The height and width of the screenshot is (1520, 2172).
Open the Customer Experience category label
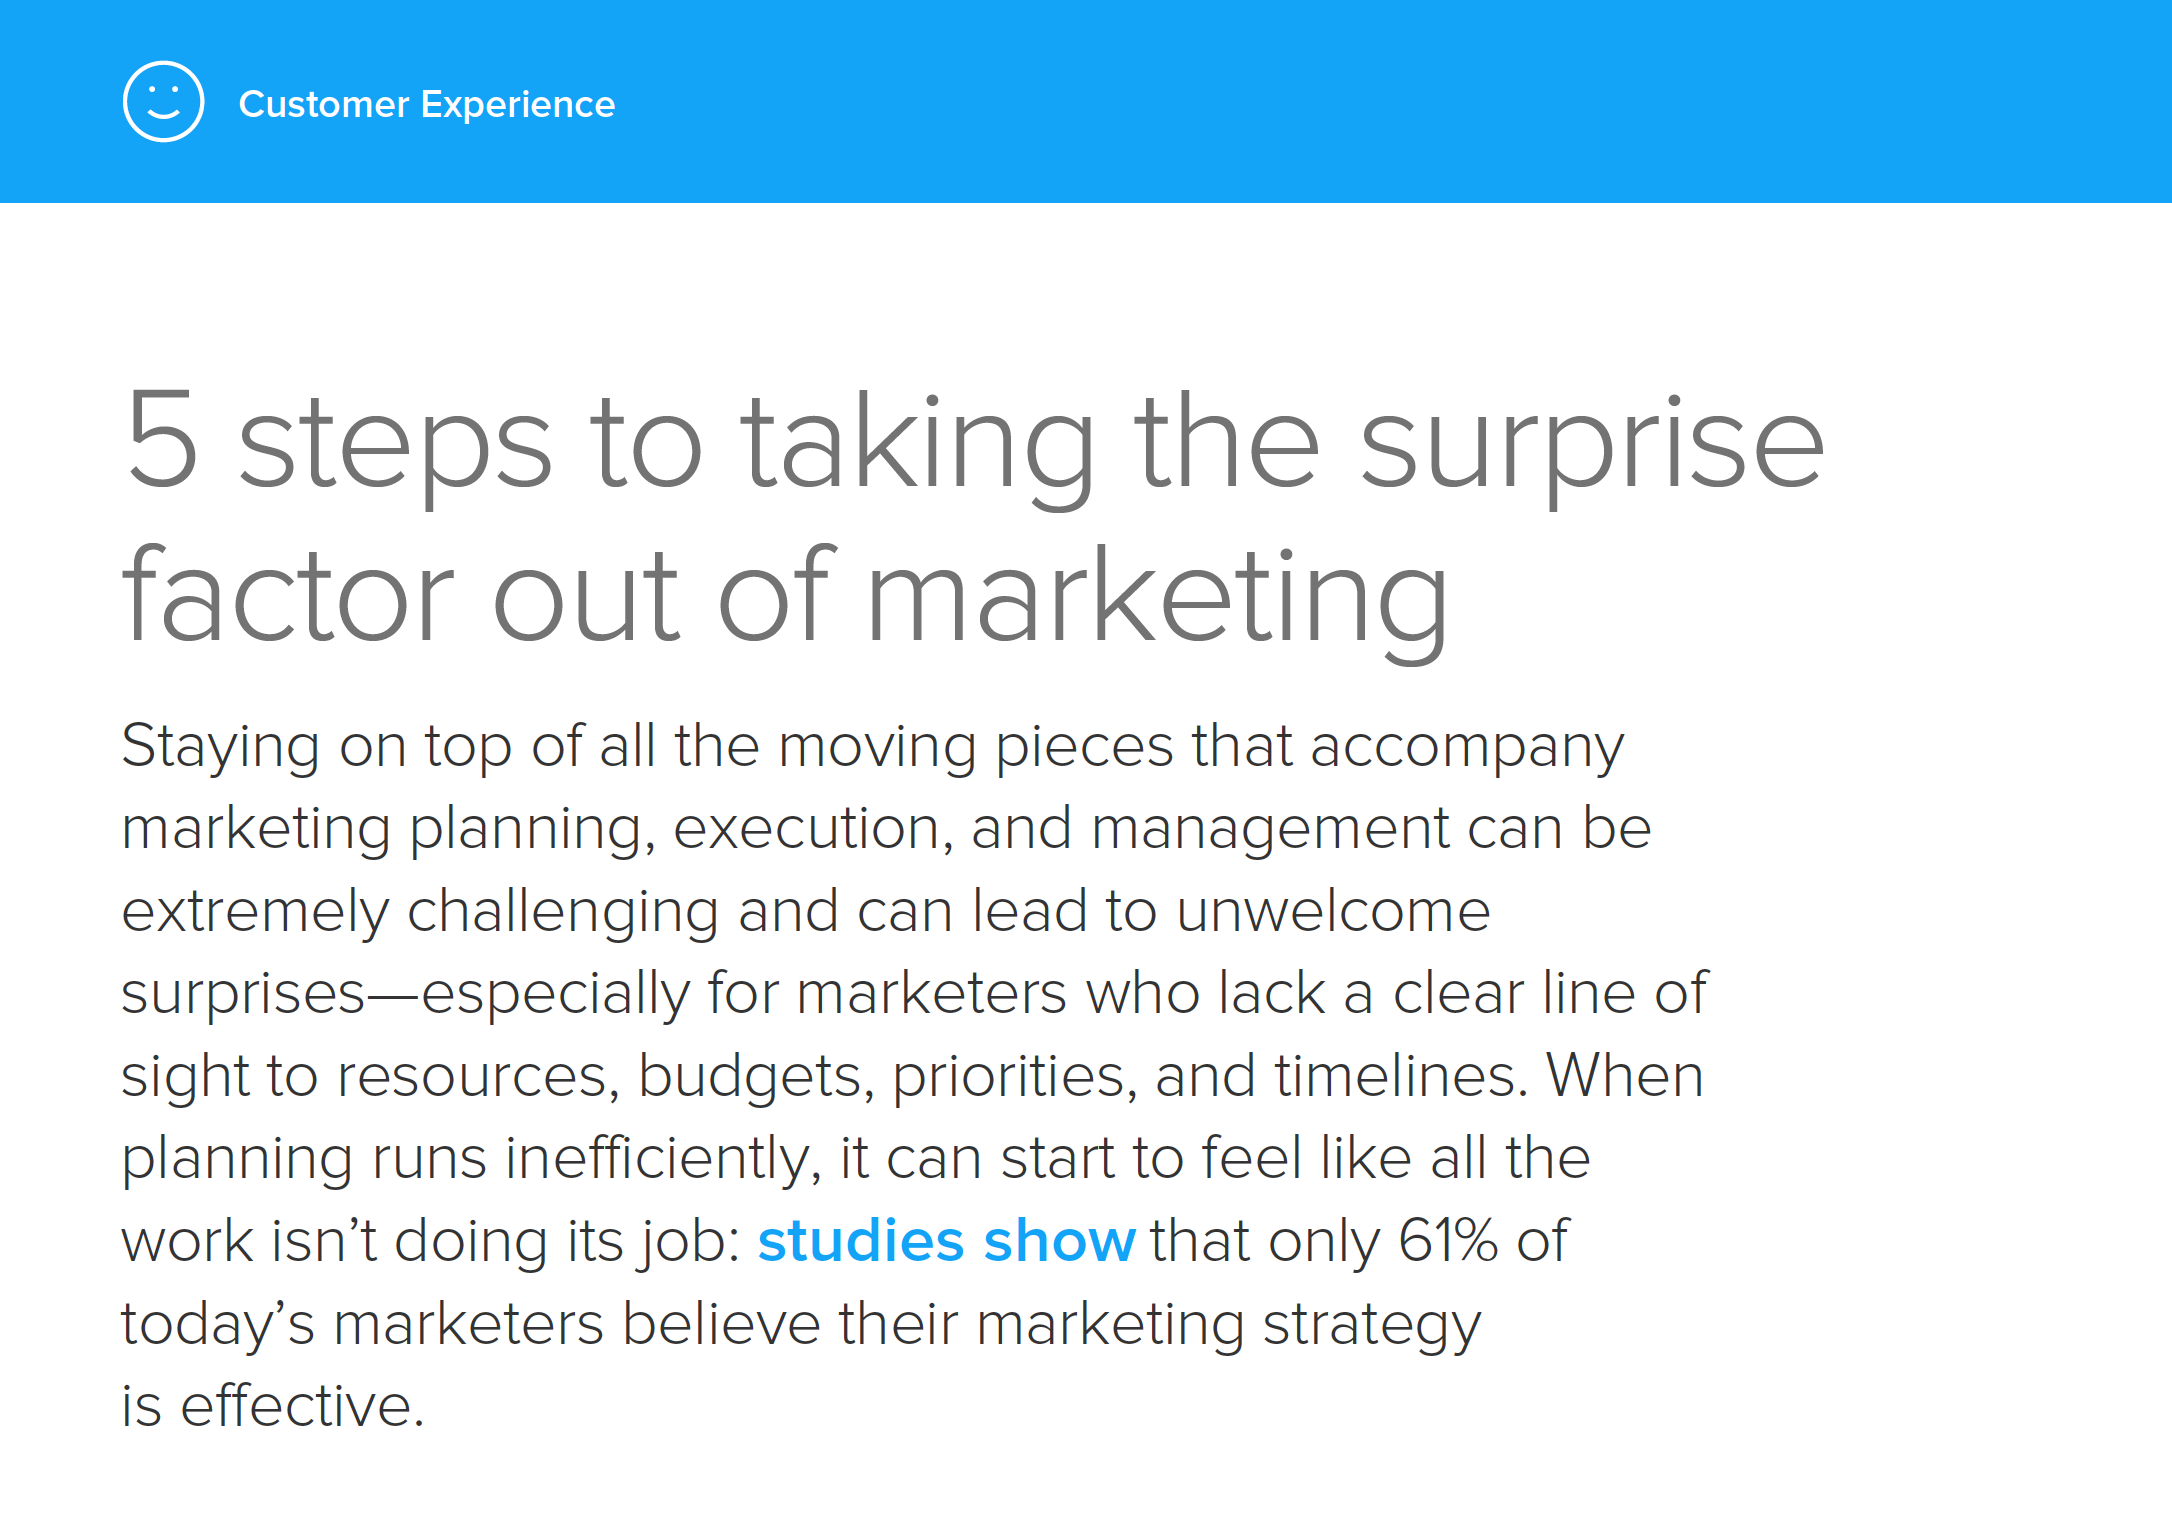(427, 104)
